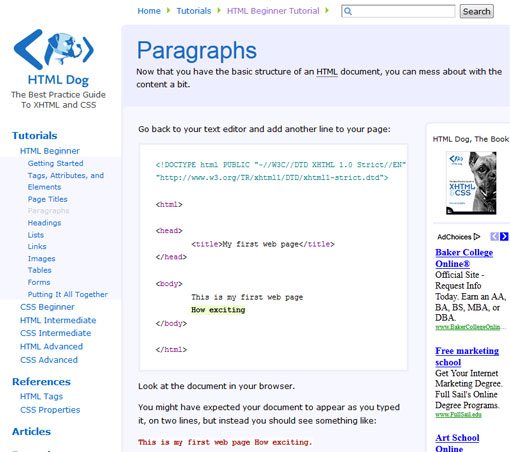Viewport: 510px width, 452px height.
Task: Open Putting It All Together page
Action: point(68,294)
